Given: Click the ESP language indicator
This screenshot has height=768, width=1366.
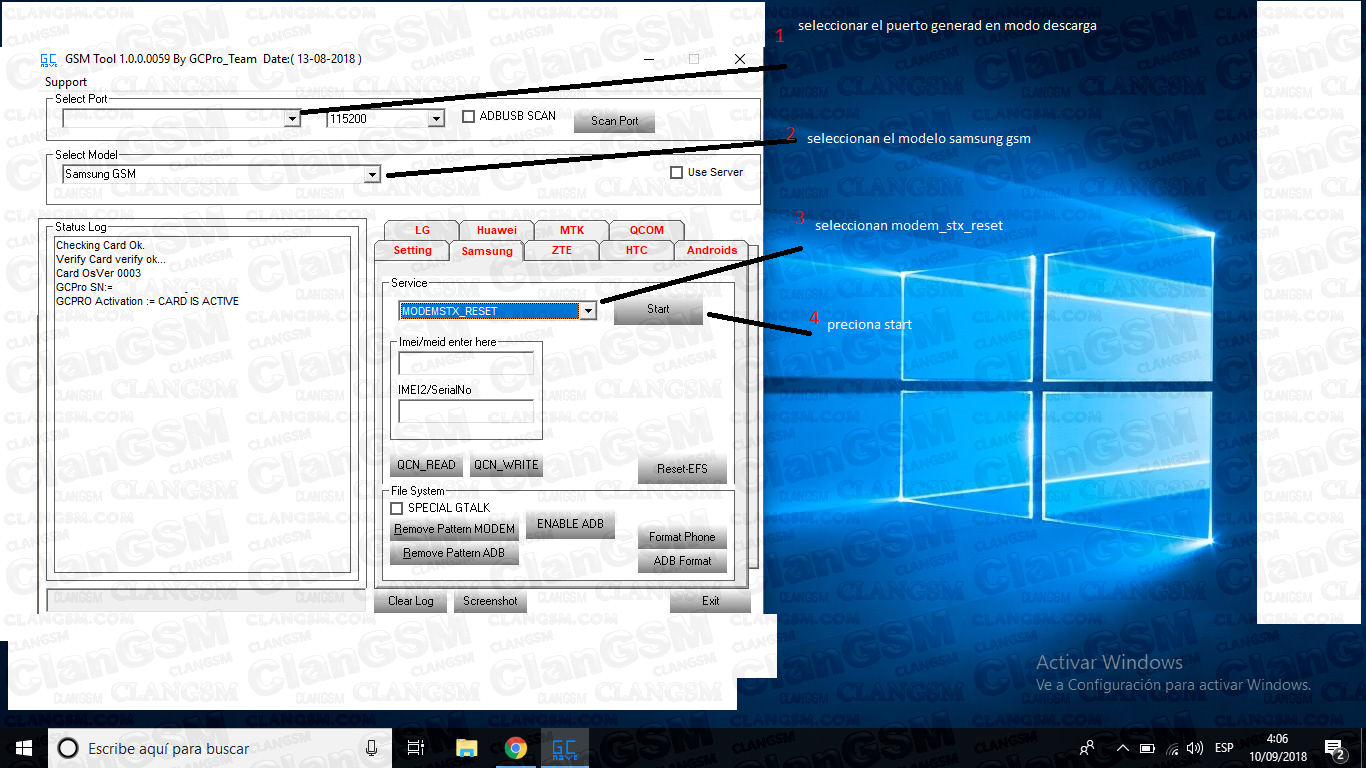Looking at the screenshot, I should [1224, 748].
